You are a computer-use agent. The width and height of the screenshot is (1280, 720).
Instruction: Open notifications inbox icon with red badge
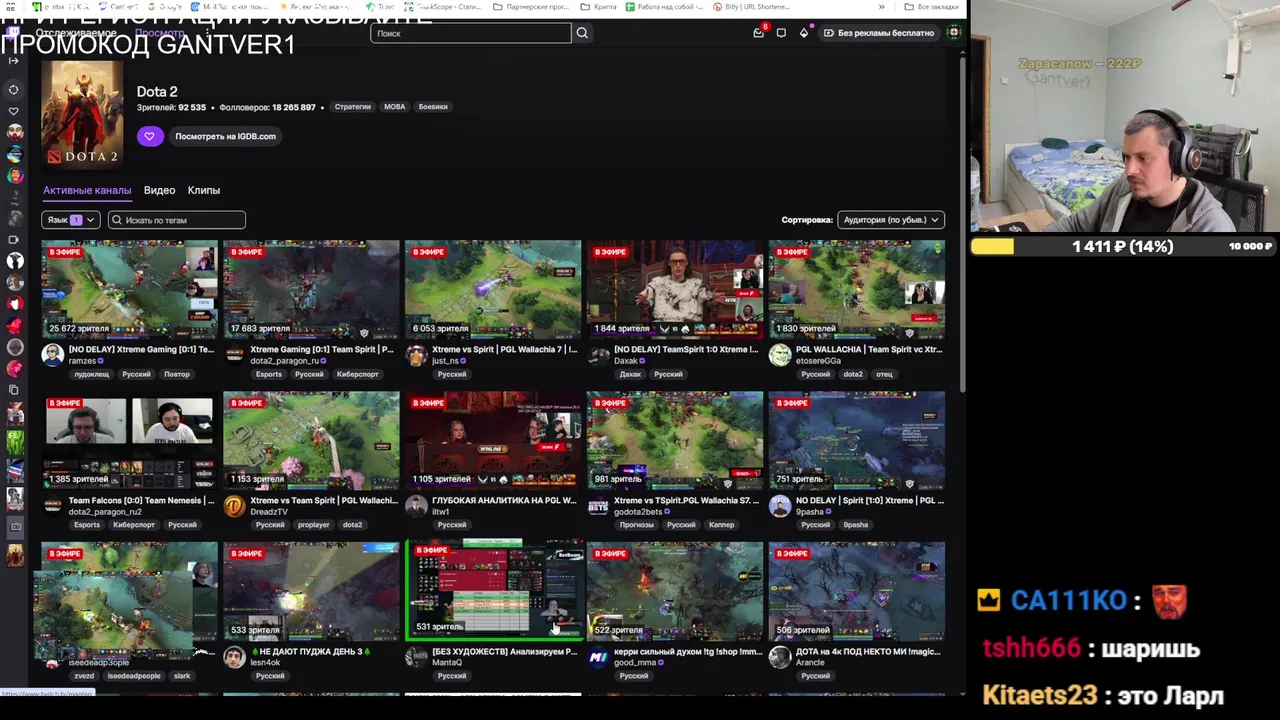point(759,32)
